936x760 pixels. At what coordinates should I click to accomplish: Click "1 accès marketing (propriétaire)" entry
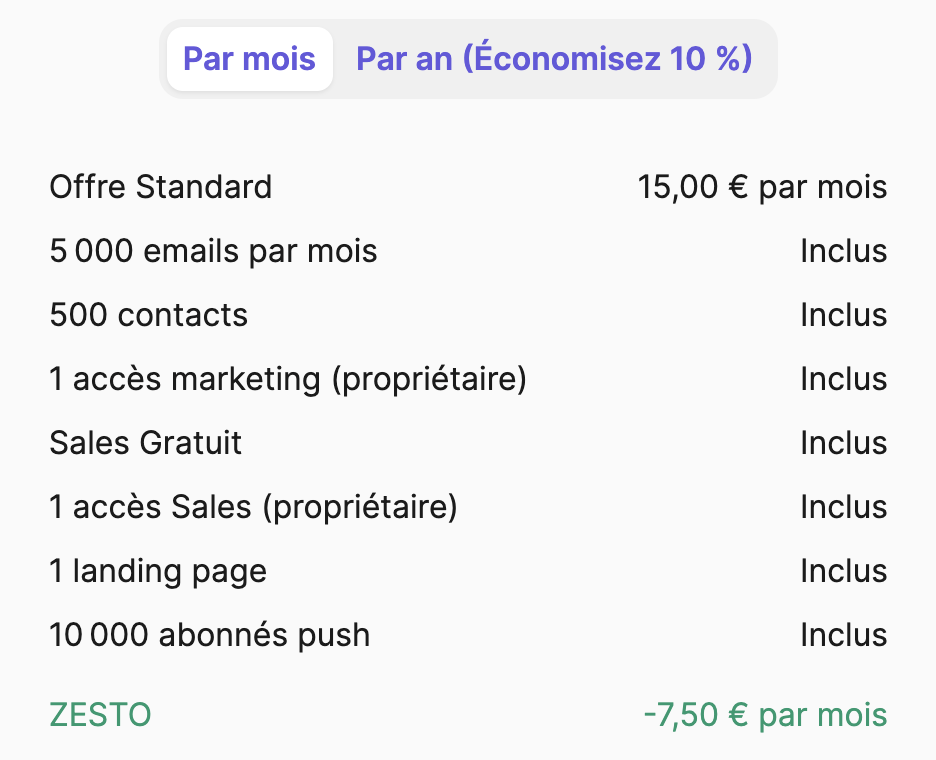pos(287,379)
